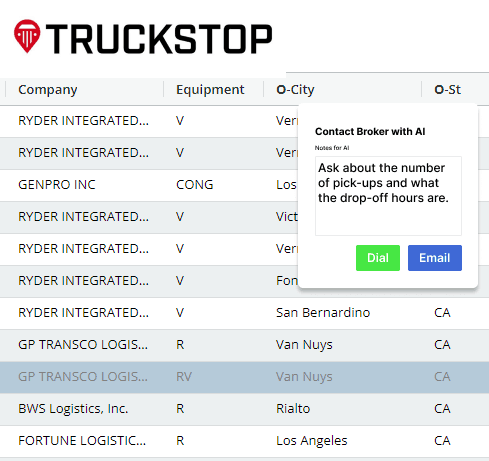Click the CONG equipment cell
Viewport: 489px width, 461px height.
(195, 185)
